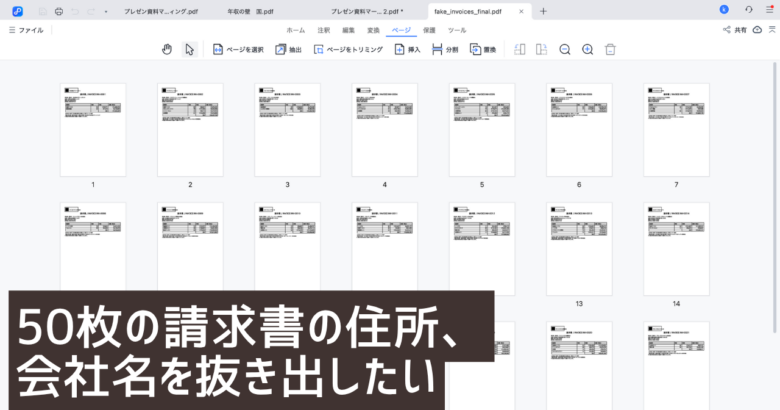The image size is (780, 410).
Task: Select page 4 thumbnail
Action: [x=384, y=130]
